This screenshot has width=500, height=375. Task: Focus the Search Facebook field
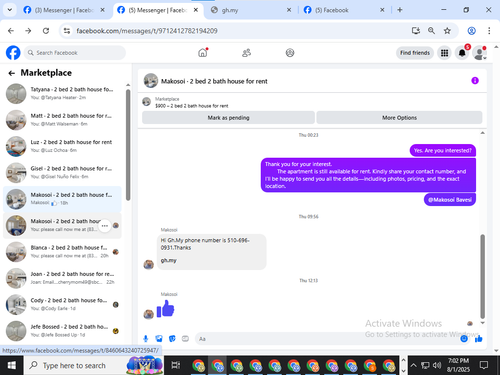75,53
